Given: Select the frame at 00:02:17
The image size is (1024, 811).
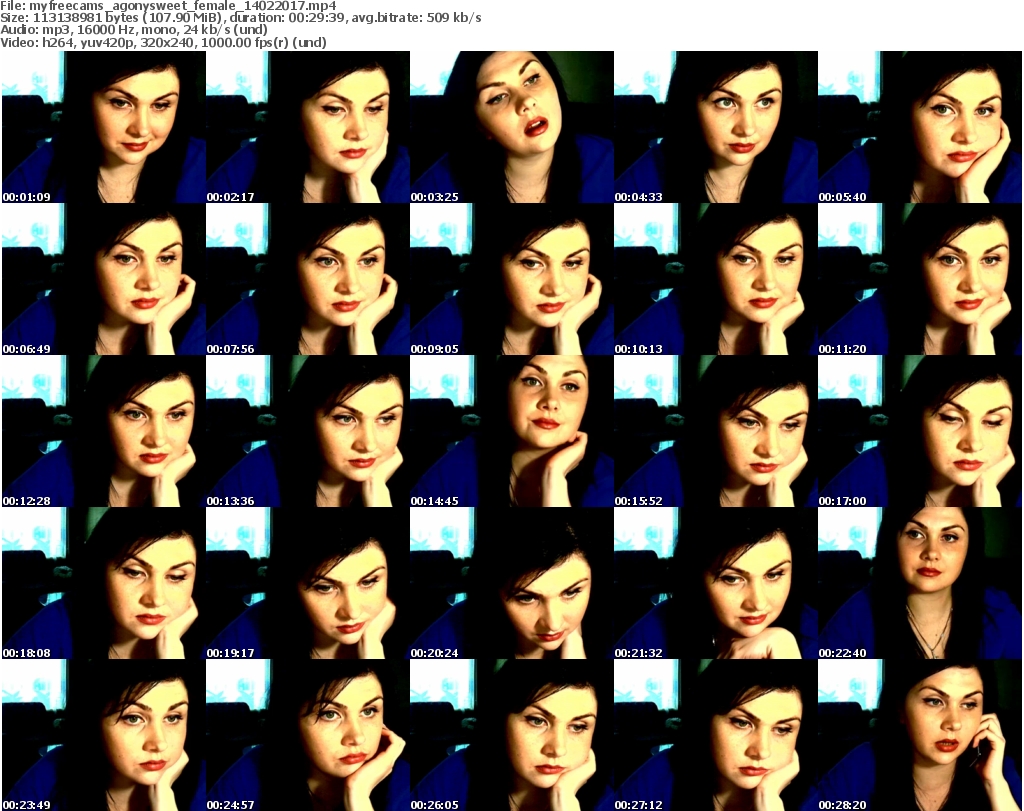Looking at the screenshot, I should tap(308, 127).
